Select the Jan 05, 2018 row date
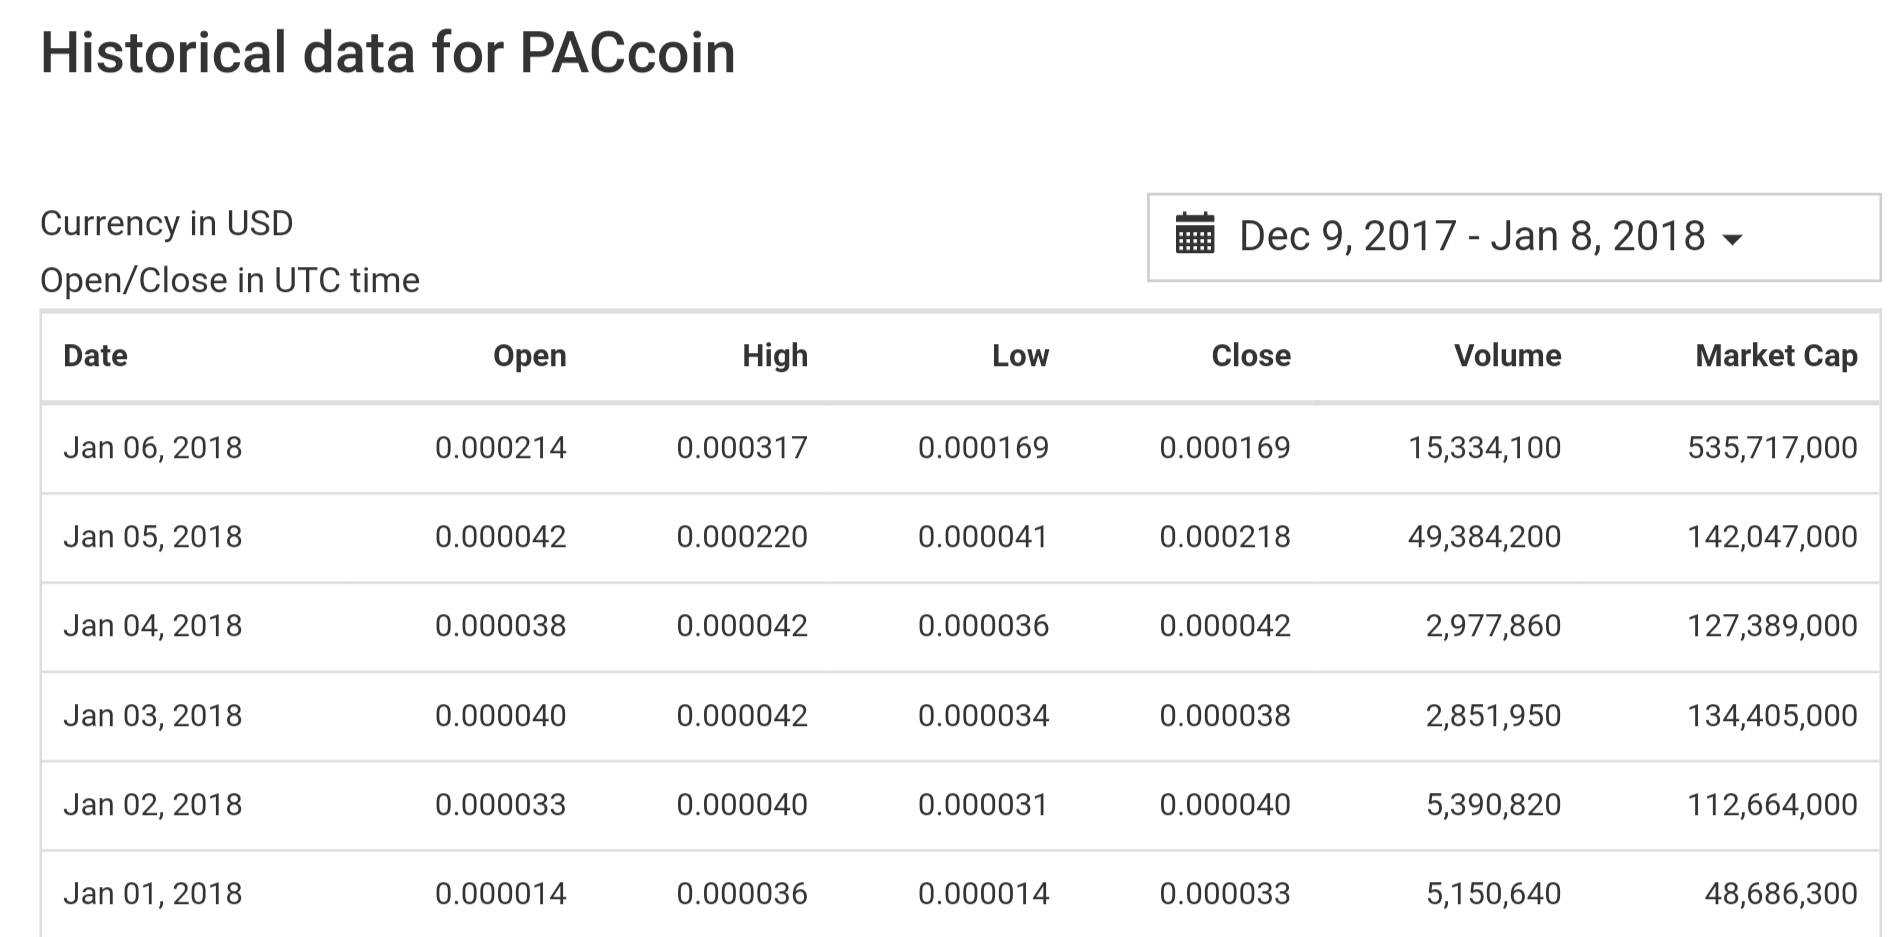The height and width of the screenshot is (937, 1903). coord(152,537)
